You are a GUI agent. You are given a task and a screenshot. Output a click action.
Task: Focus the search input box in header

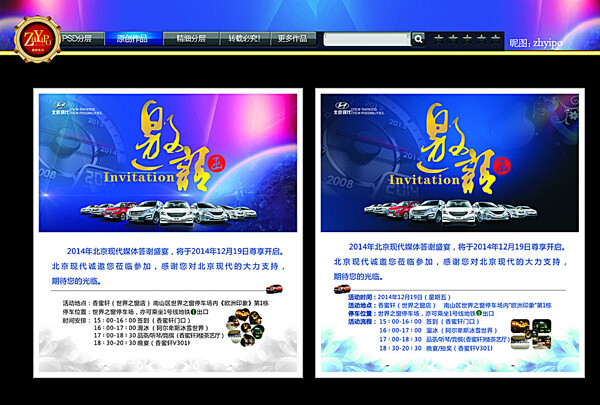click(x=367, y=39)
